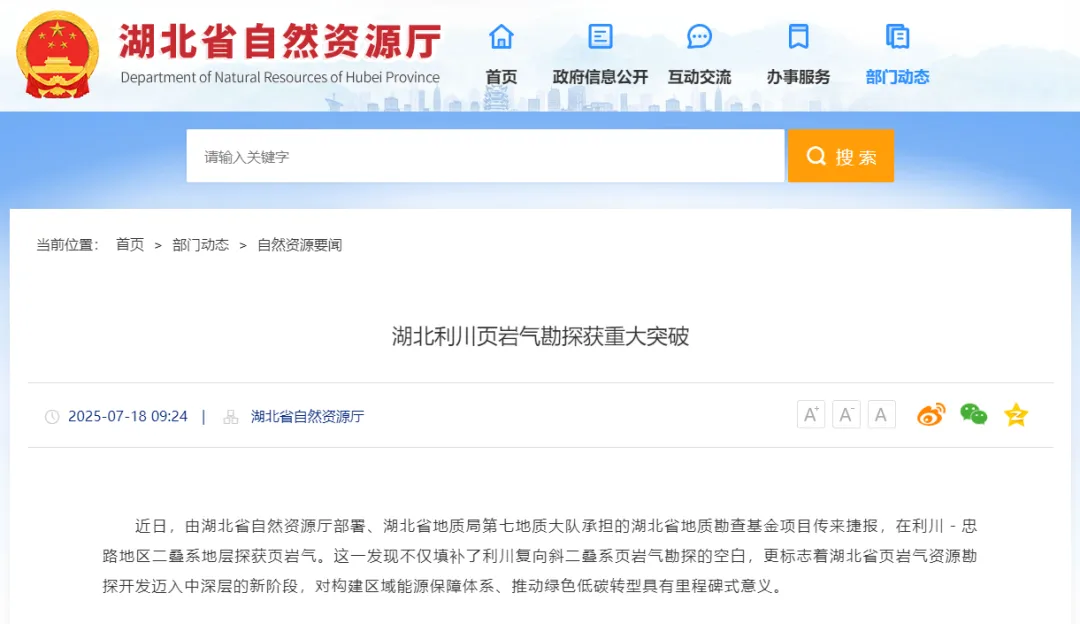
Task: Open the 互动交流 chat bubble icon
Action: [x=698, y=36]
